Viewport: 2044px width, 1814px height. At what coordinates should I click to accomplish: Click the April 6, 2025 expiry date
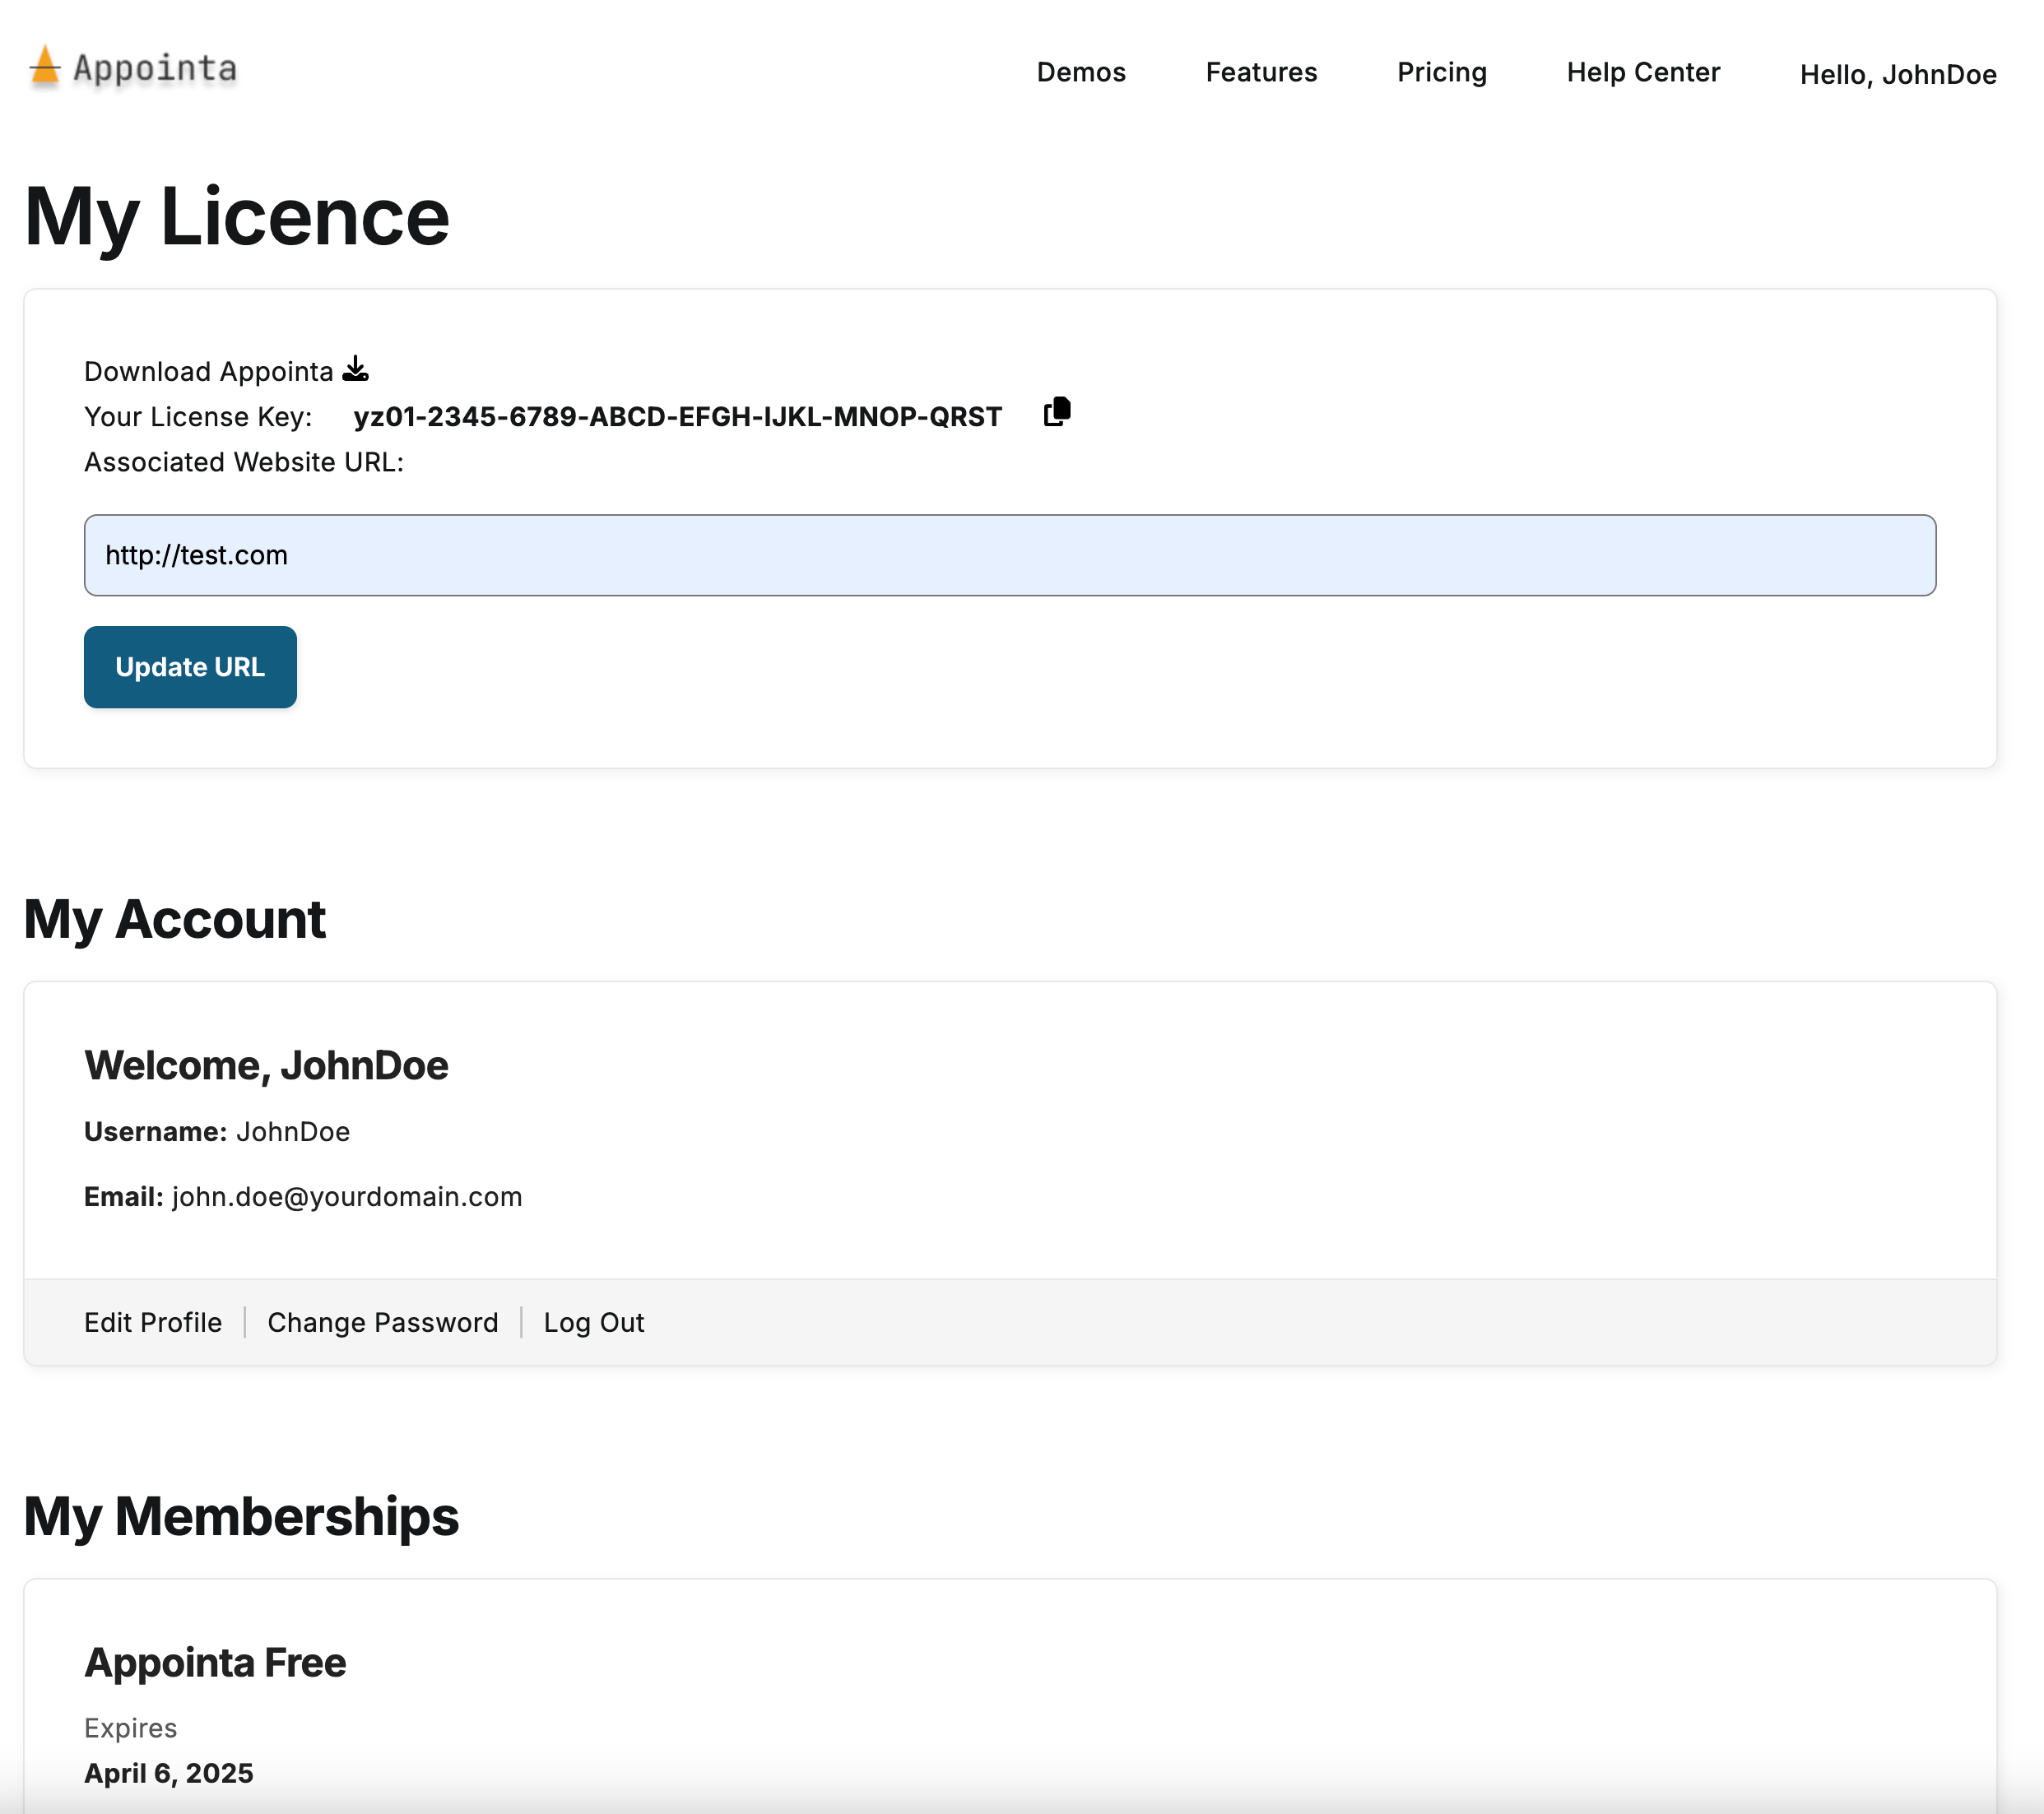(x=169, y=1773)
